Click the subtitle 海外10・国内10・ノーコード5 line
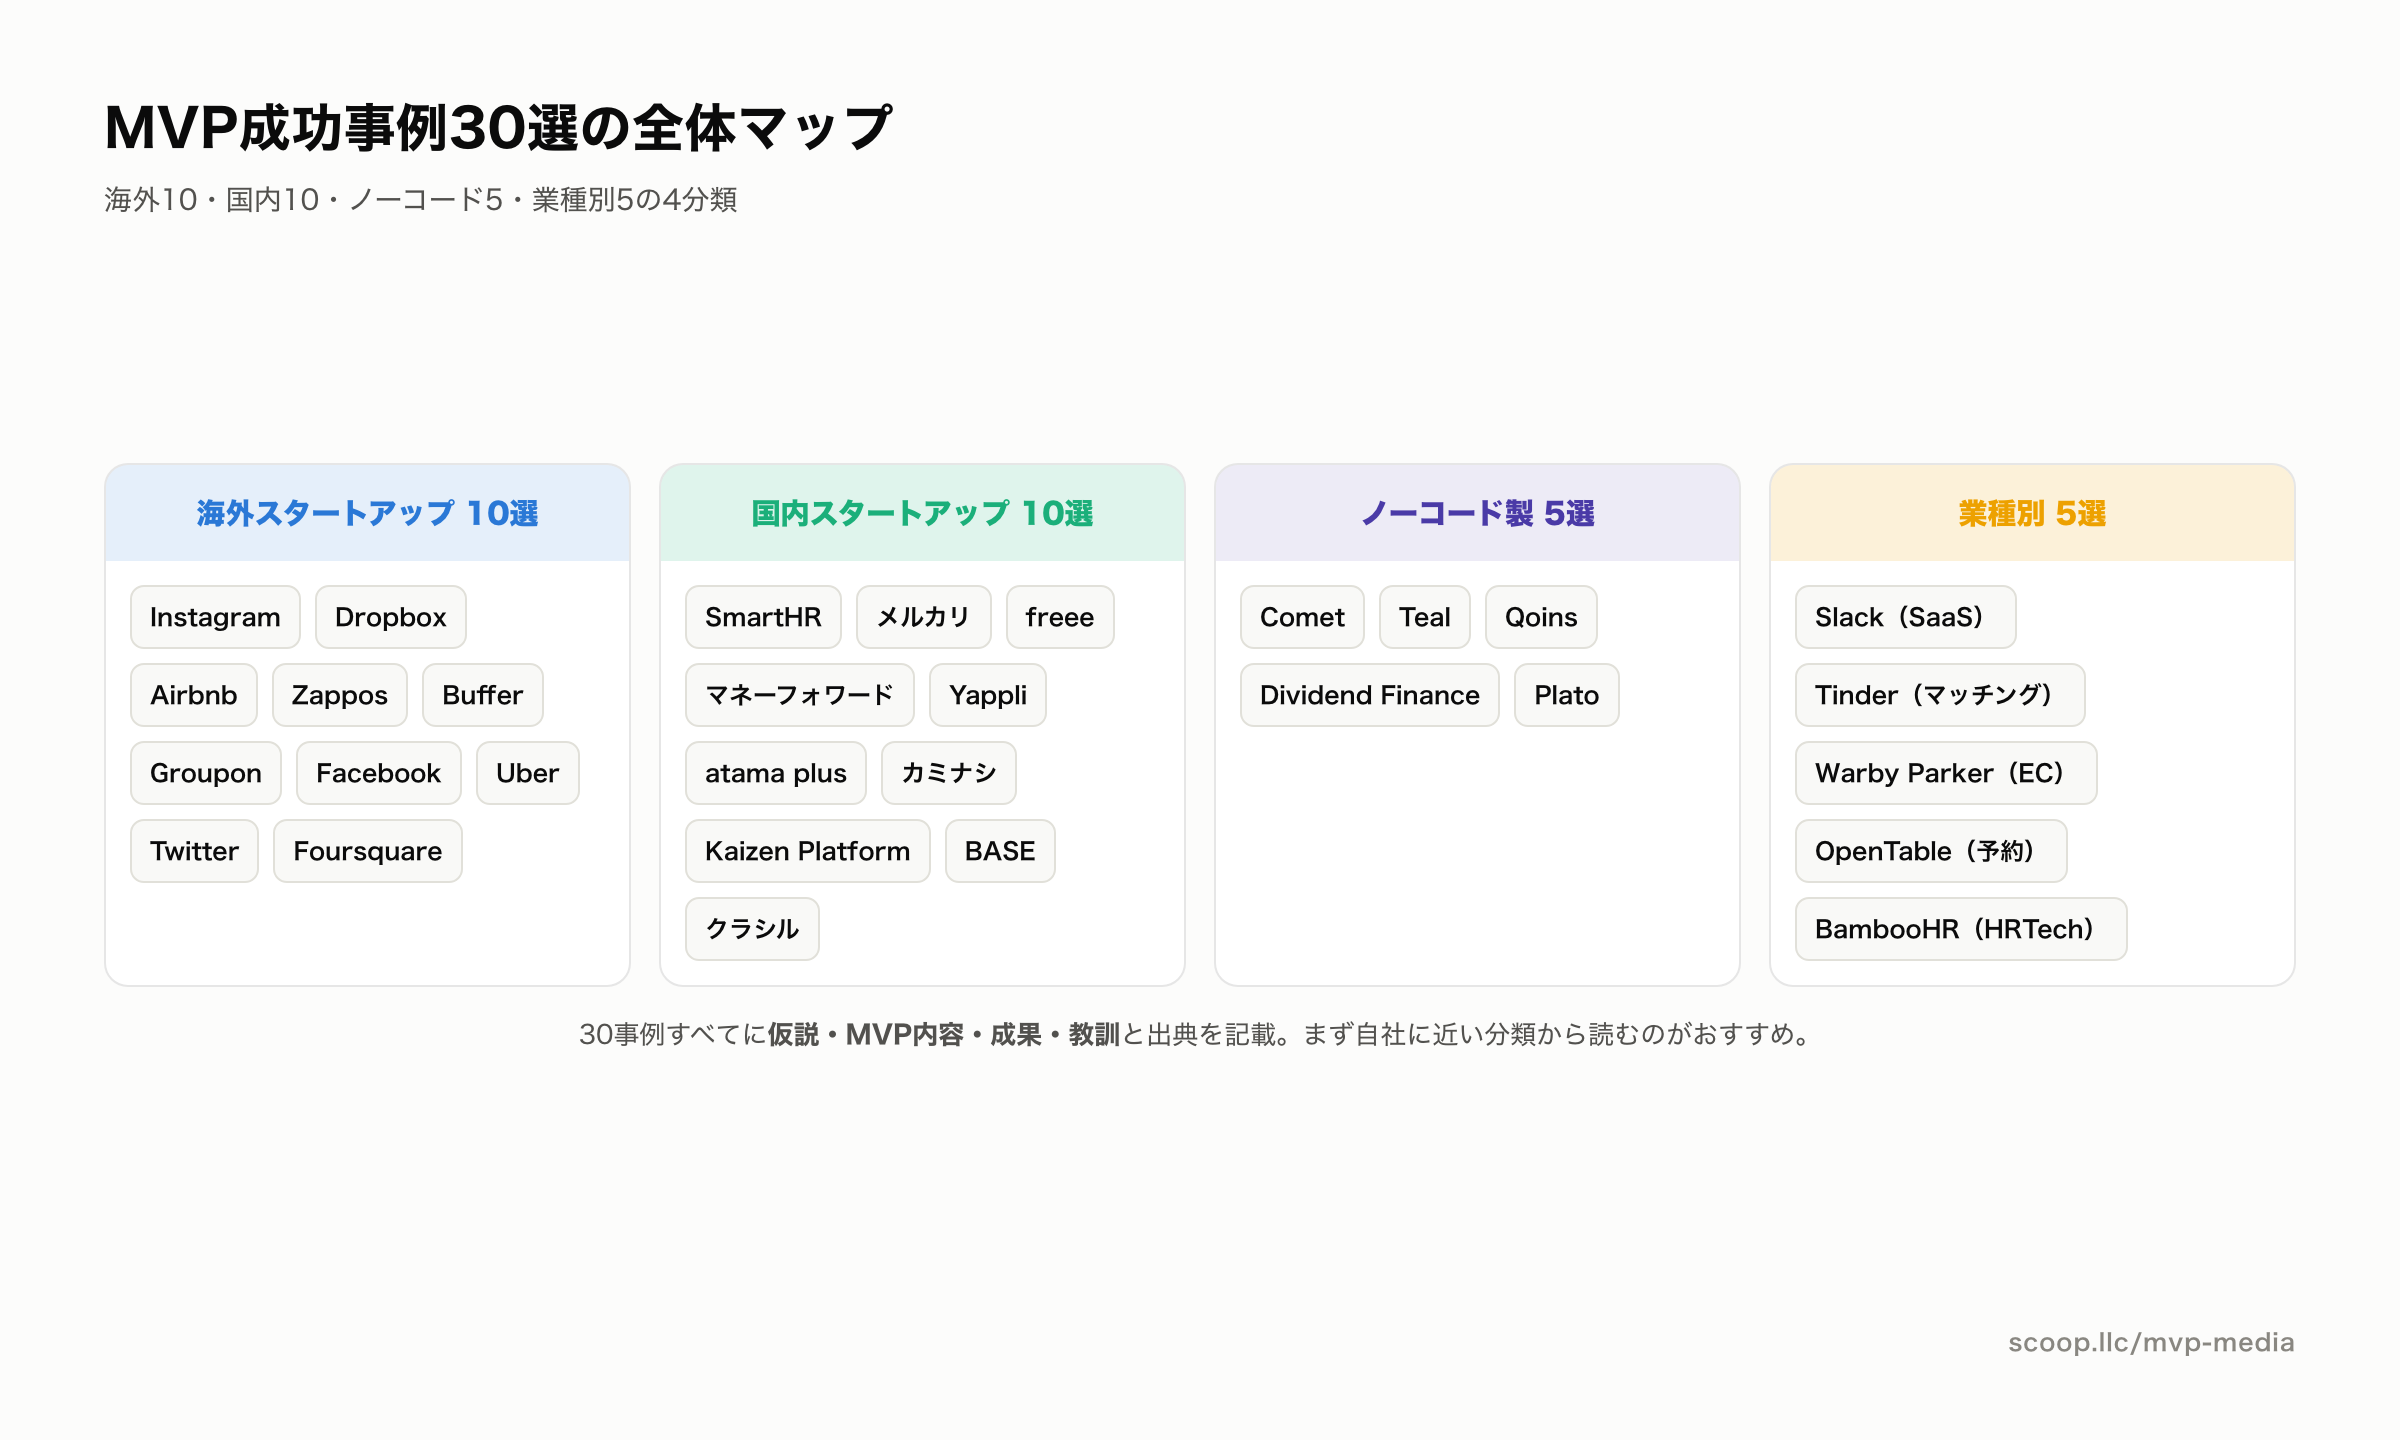This screenshot has width=2400, height=1440. [421, 200]
